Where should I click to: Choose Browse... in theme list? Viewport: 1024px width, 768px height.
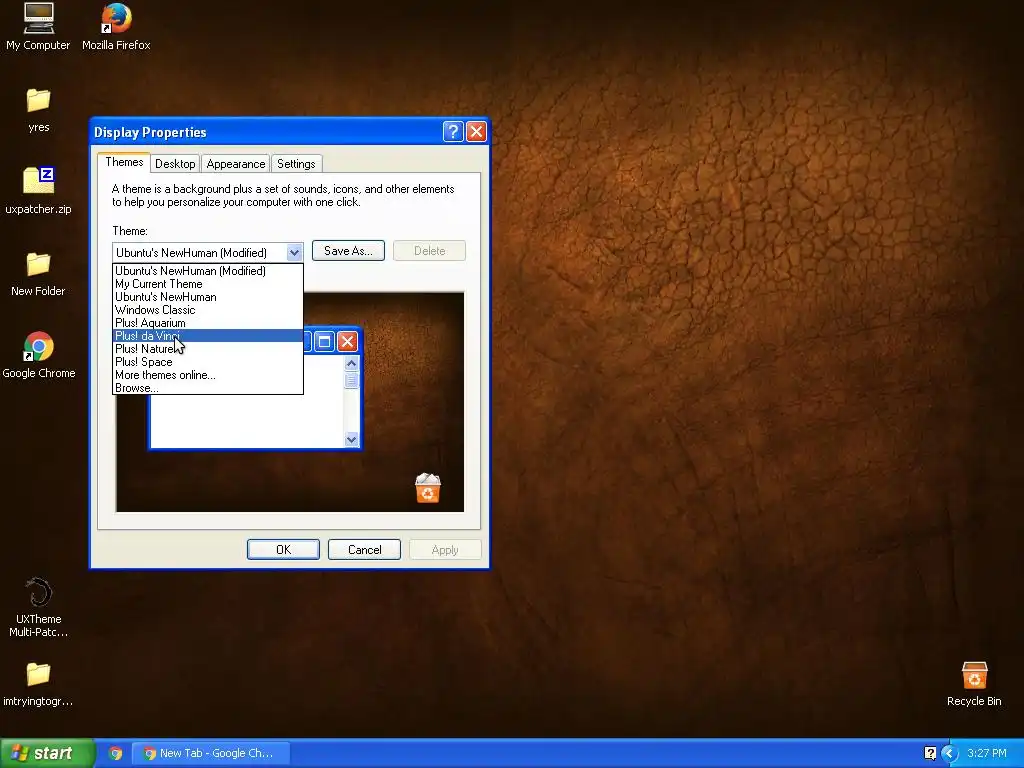tap(208, 388)
